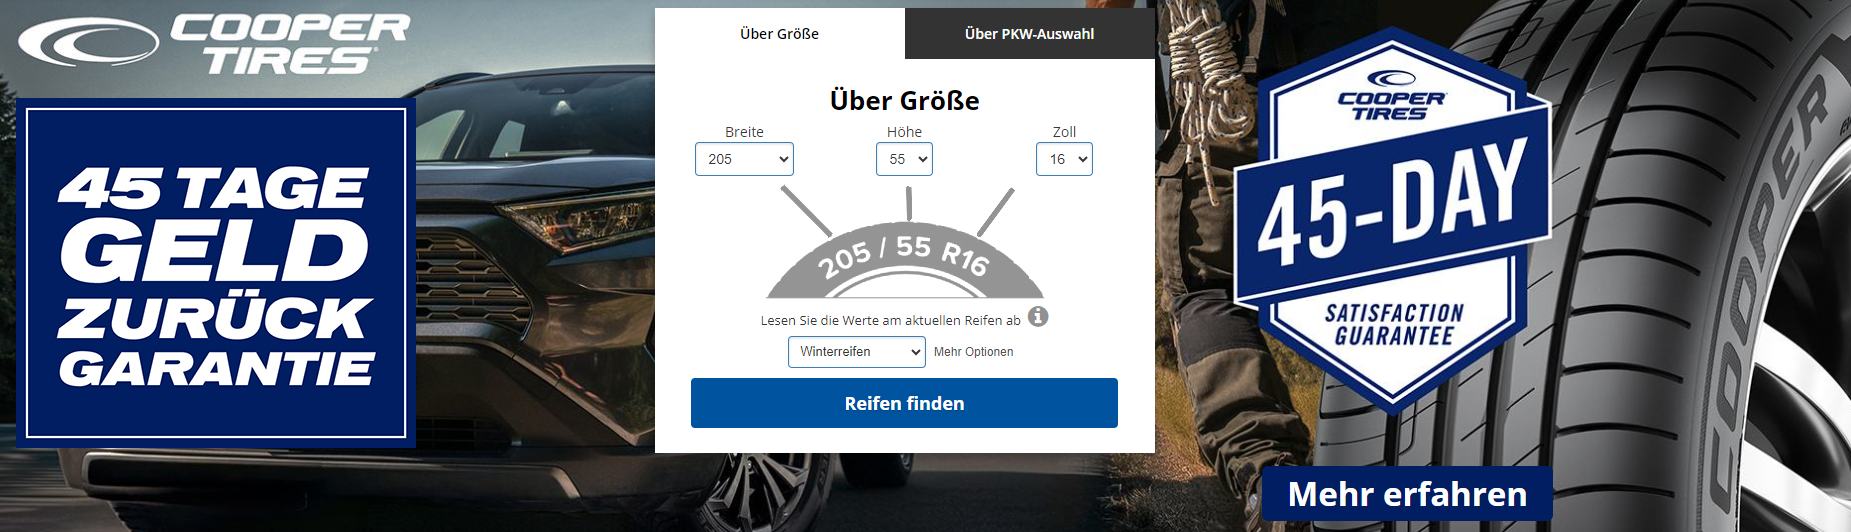Open the Höhe height dropdown
The image size is (1851, 532).
pos(904,159)
